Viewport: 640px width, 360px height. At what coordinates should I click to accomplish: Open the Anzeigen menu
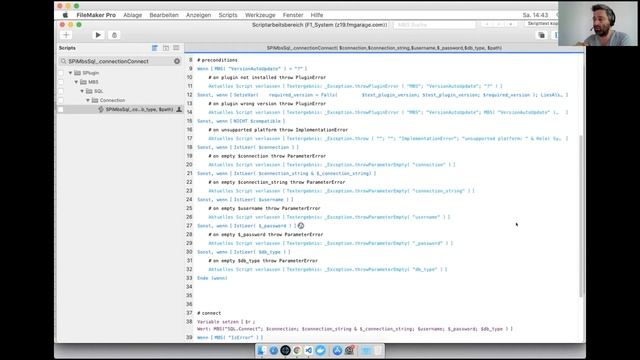click(x=198, y=15)
